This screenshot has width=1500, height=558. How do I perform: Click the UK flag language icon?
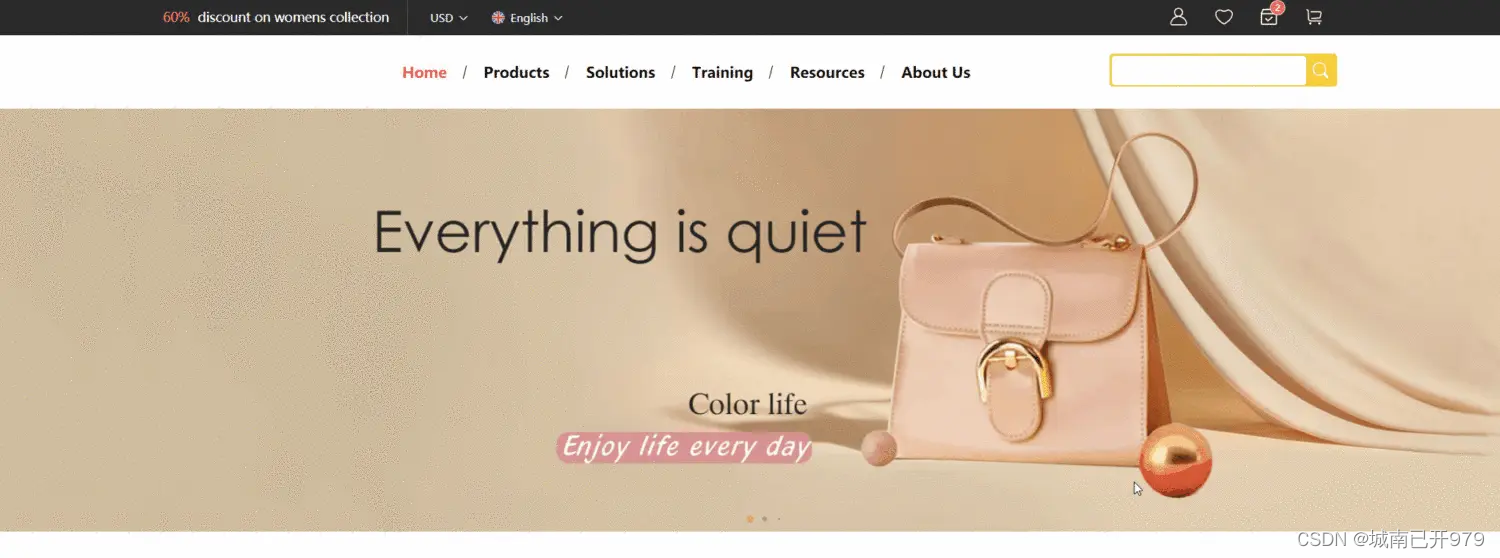(498, 18)
